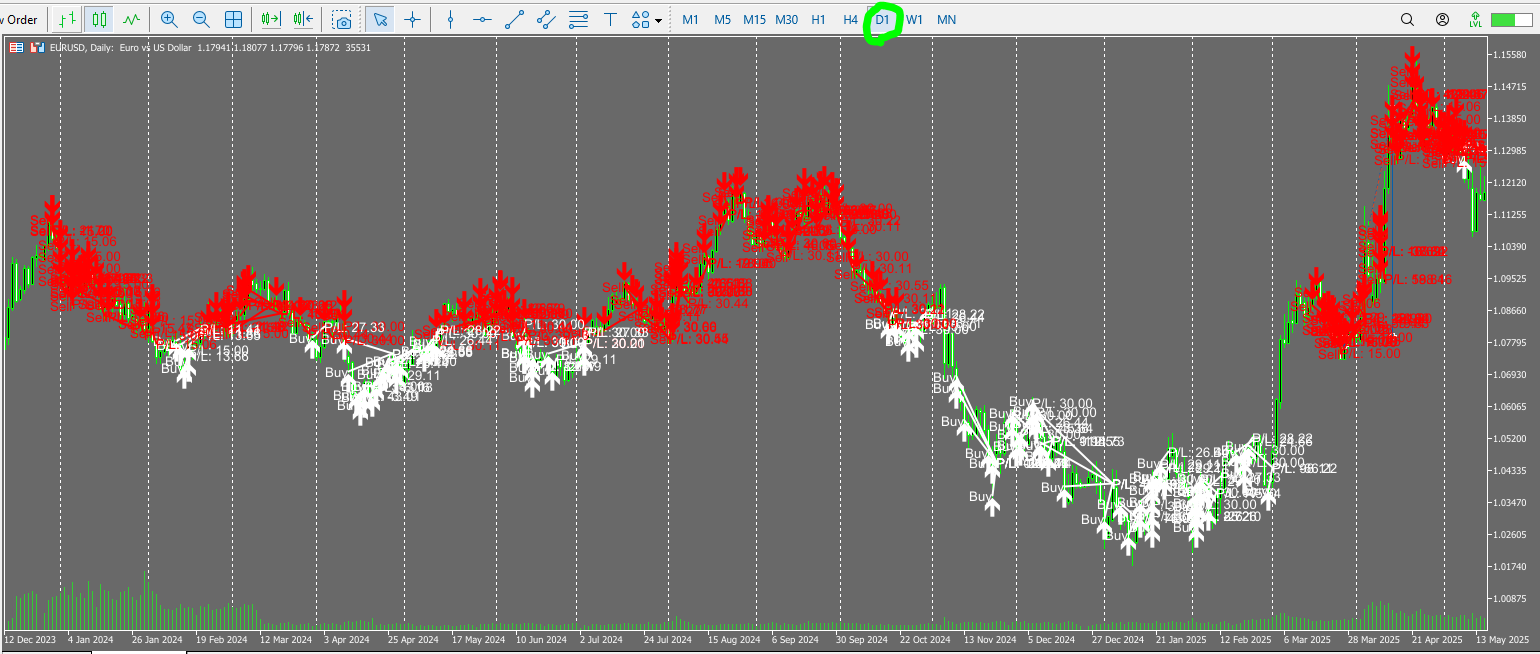1540x654 pixels.
Task: Switch chart to candlestick display mode
Action: pos(97,19)
